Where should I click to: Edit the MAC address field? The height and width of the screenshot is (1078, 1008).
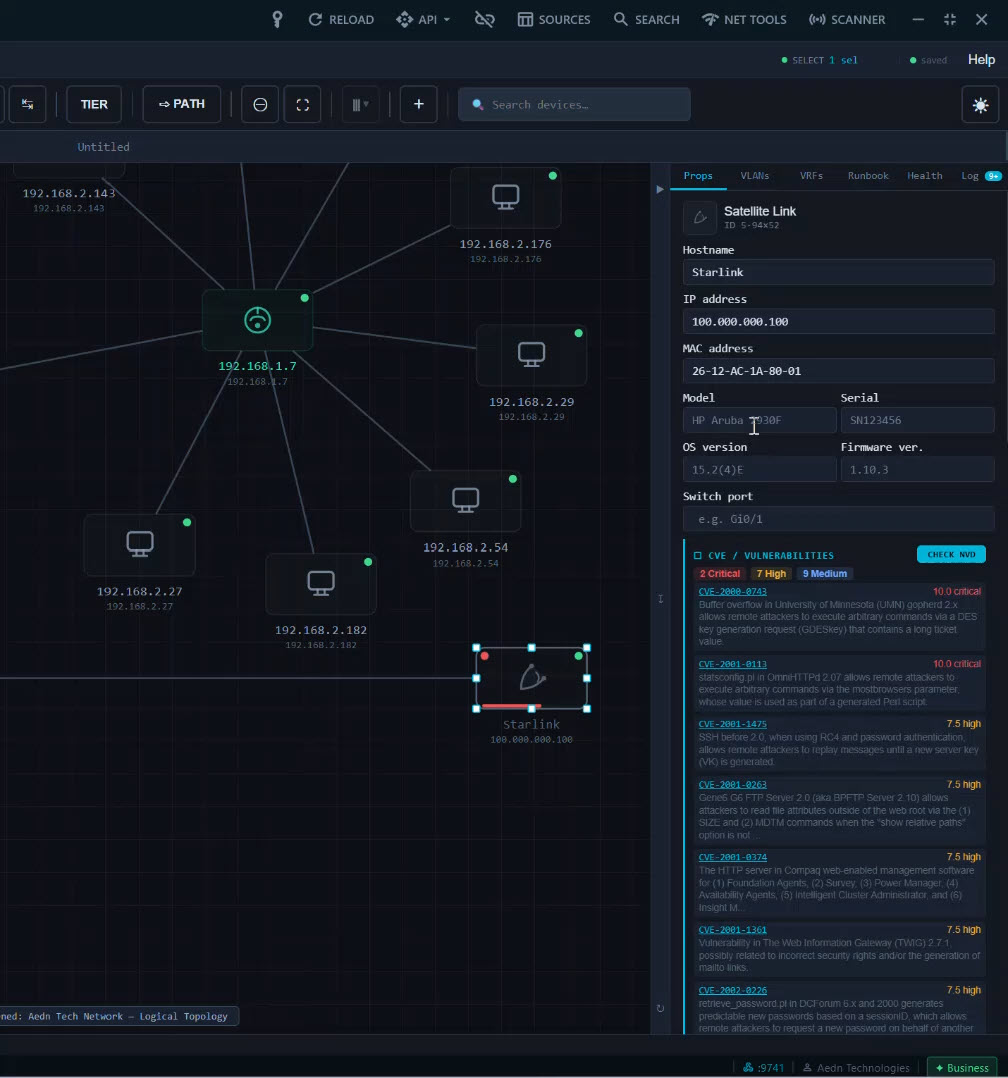838,371
